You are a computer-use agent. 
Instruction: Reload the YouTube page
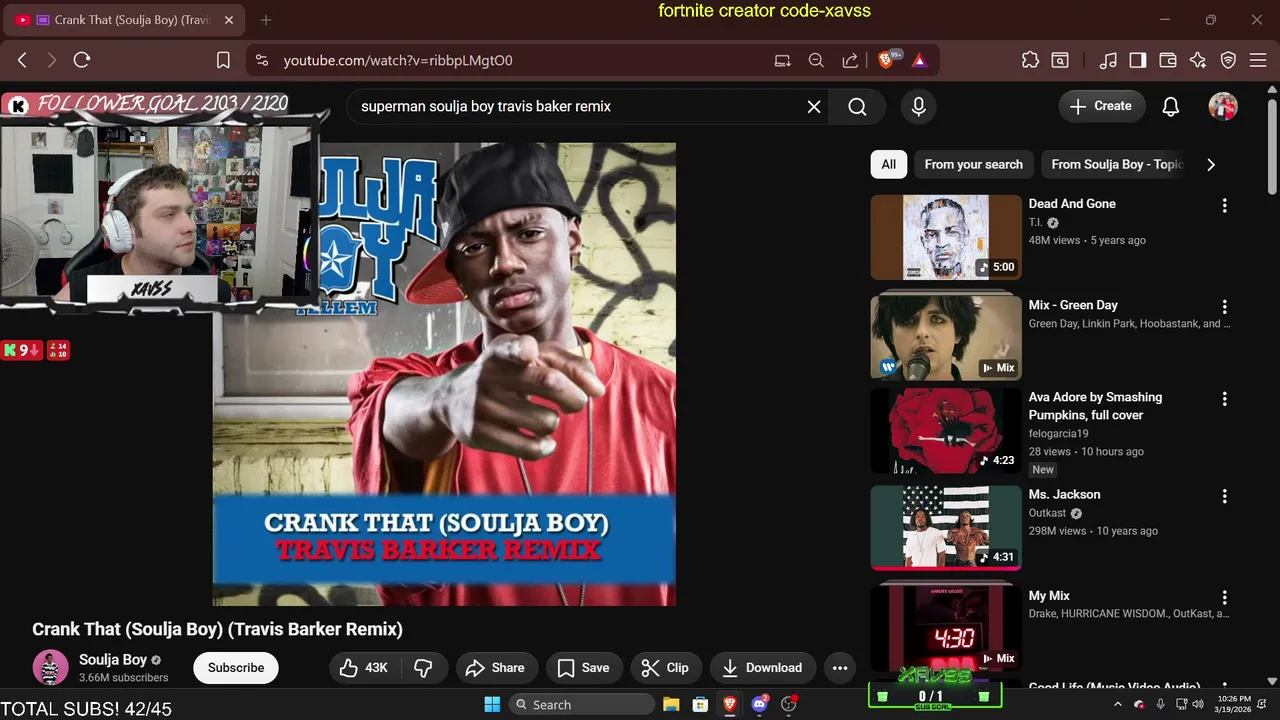pyautogui.click(x=82, y=60)
